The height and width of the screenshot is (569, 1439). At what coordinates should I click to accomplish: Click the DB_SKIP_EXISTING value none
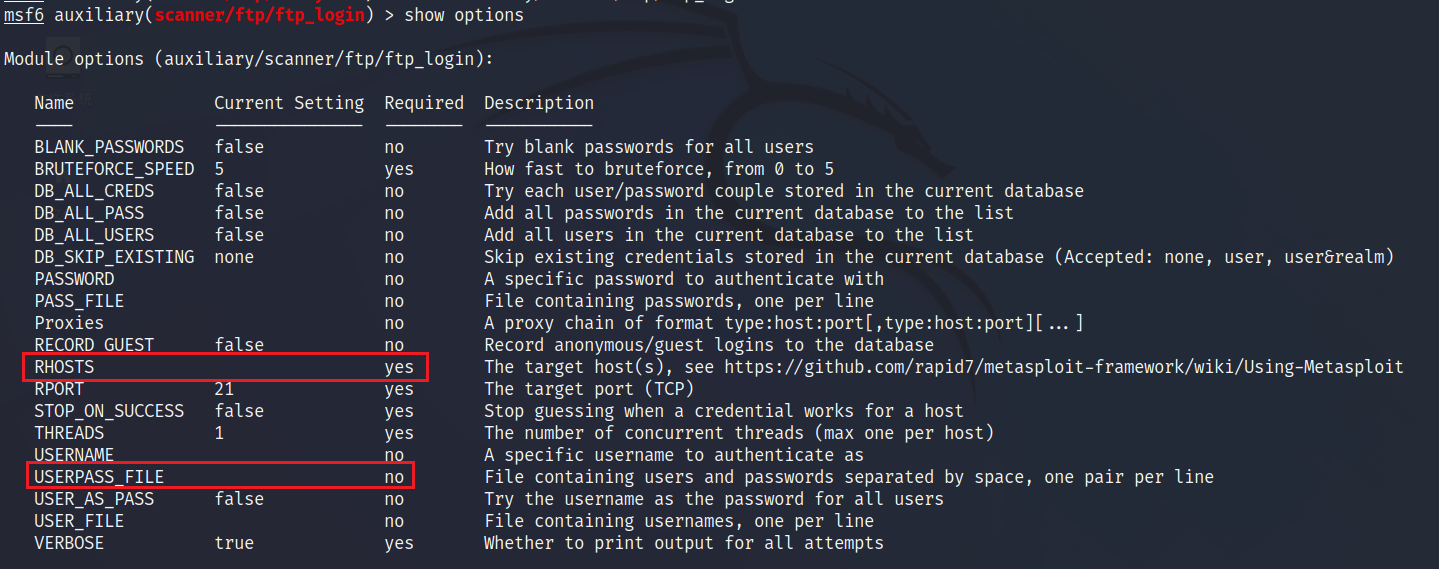(x=234, y=257)
